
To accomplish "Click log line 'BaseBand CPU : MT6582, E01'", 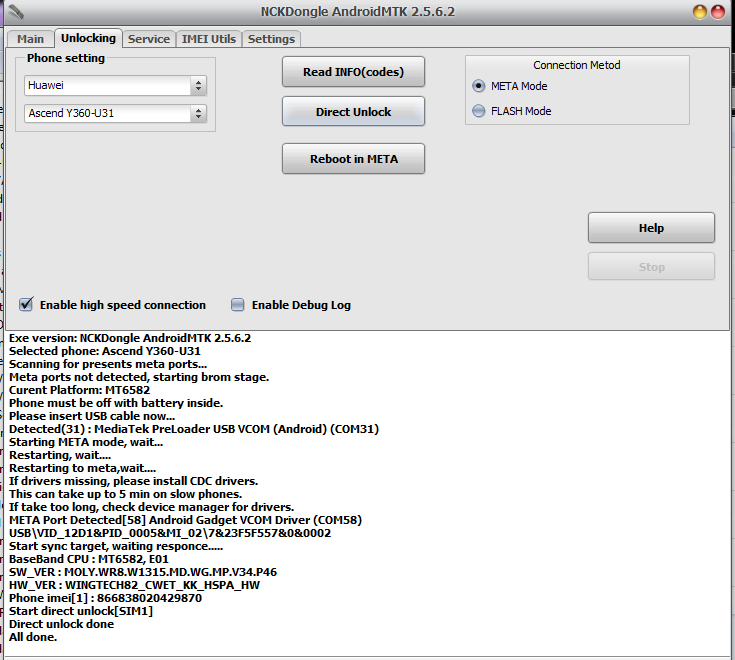I will [89, 559].
